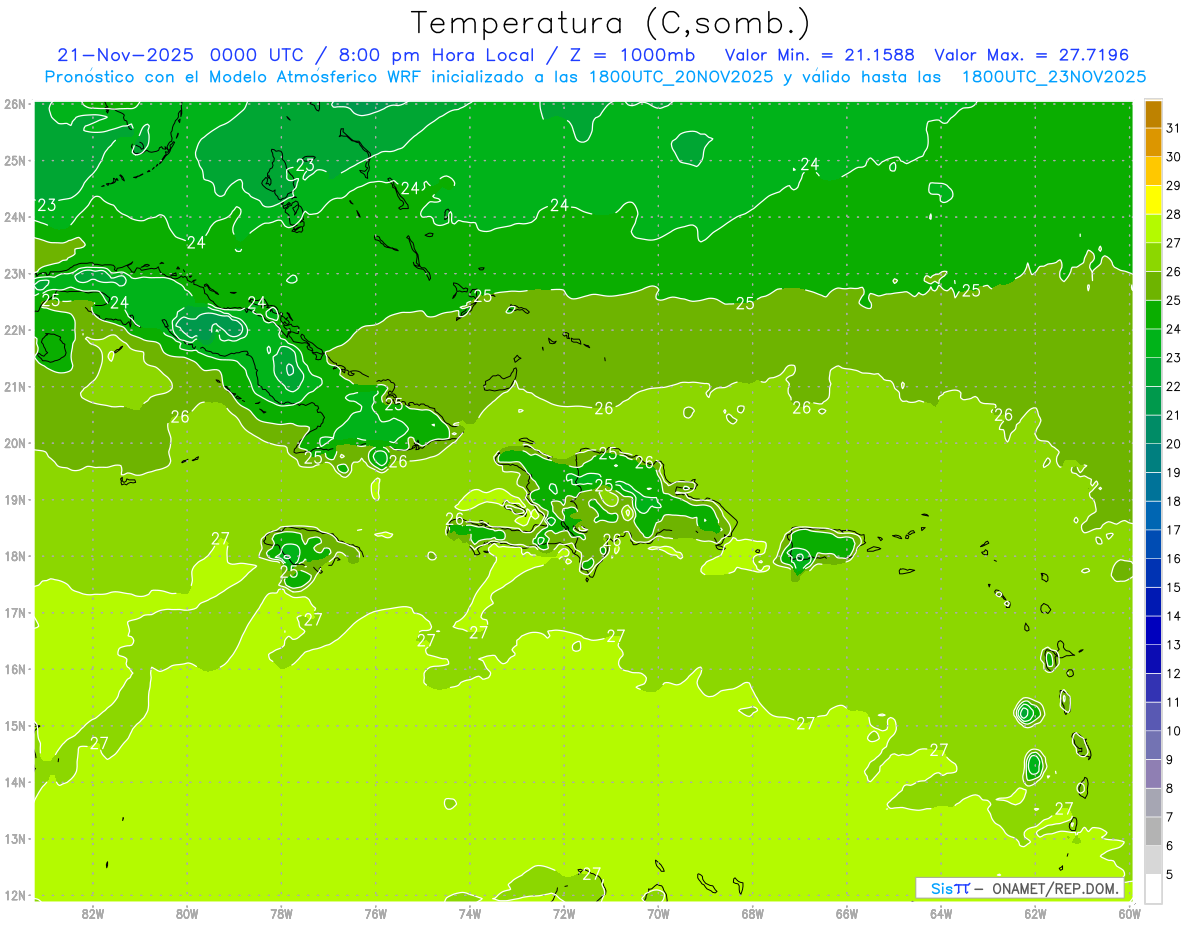Viewport: 1200px width, 927px height.
Task: Click the lime swatch between 27 and 28
Action: [x=1154, y=229]
